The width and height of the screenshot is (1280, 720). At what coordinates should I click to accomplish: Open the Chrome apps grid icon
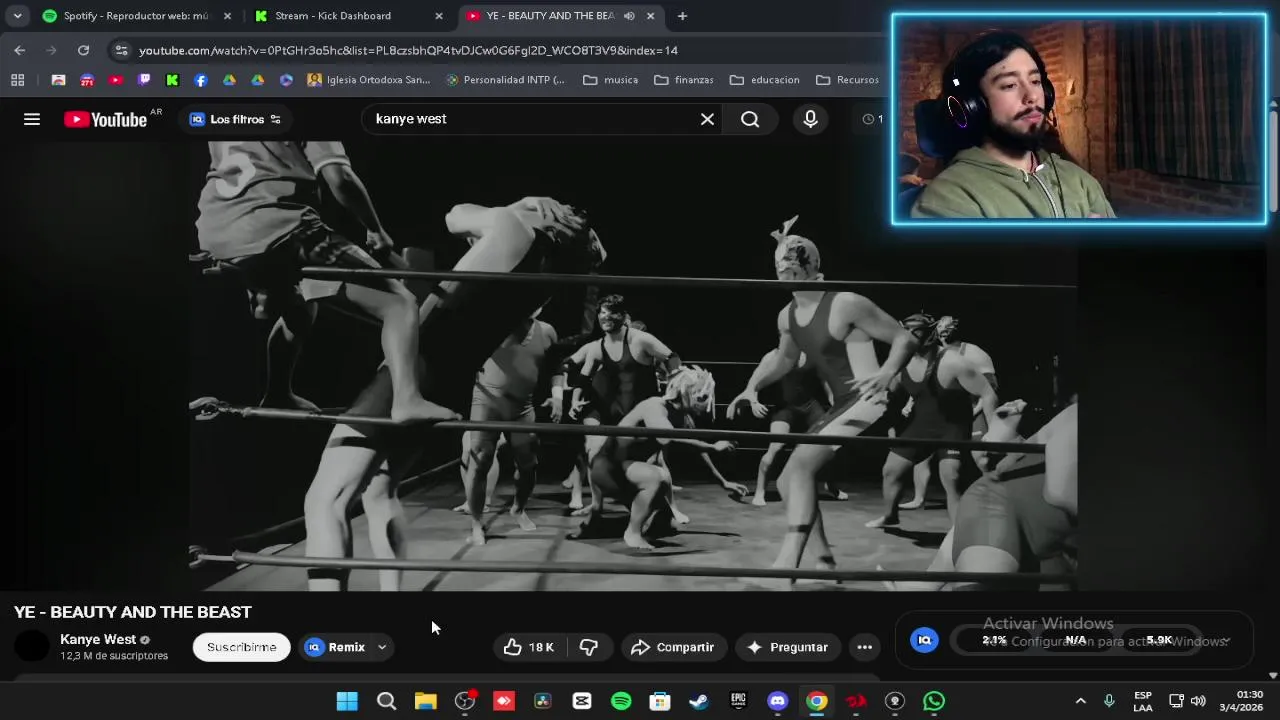click(17, 80)
